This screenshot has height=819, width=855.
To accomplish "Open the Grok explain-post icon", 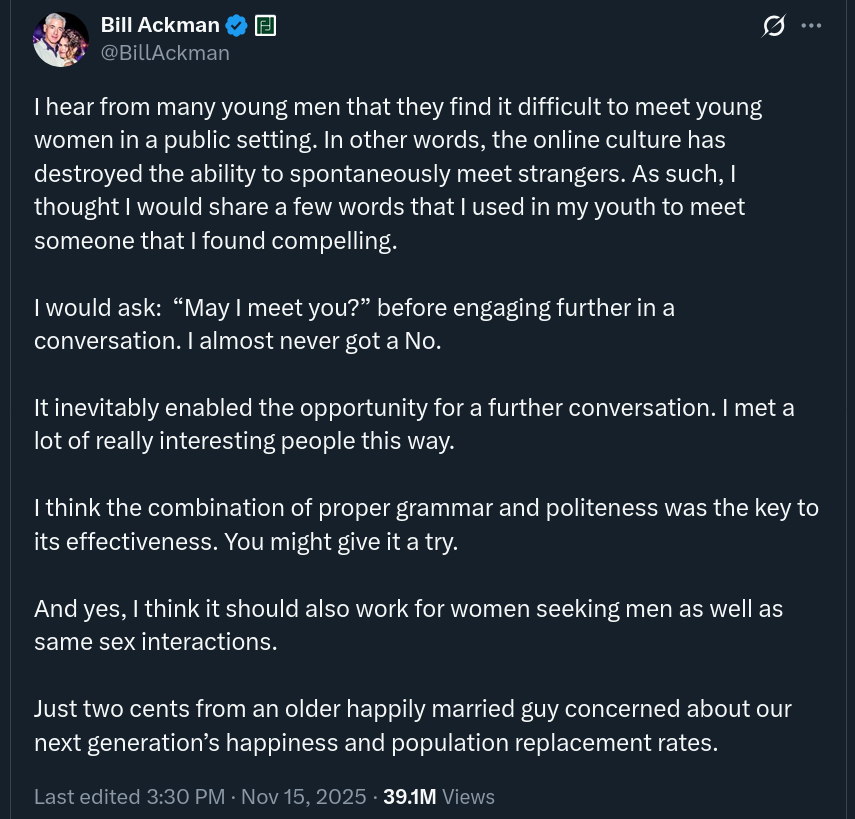I will pos(773,27).
